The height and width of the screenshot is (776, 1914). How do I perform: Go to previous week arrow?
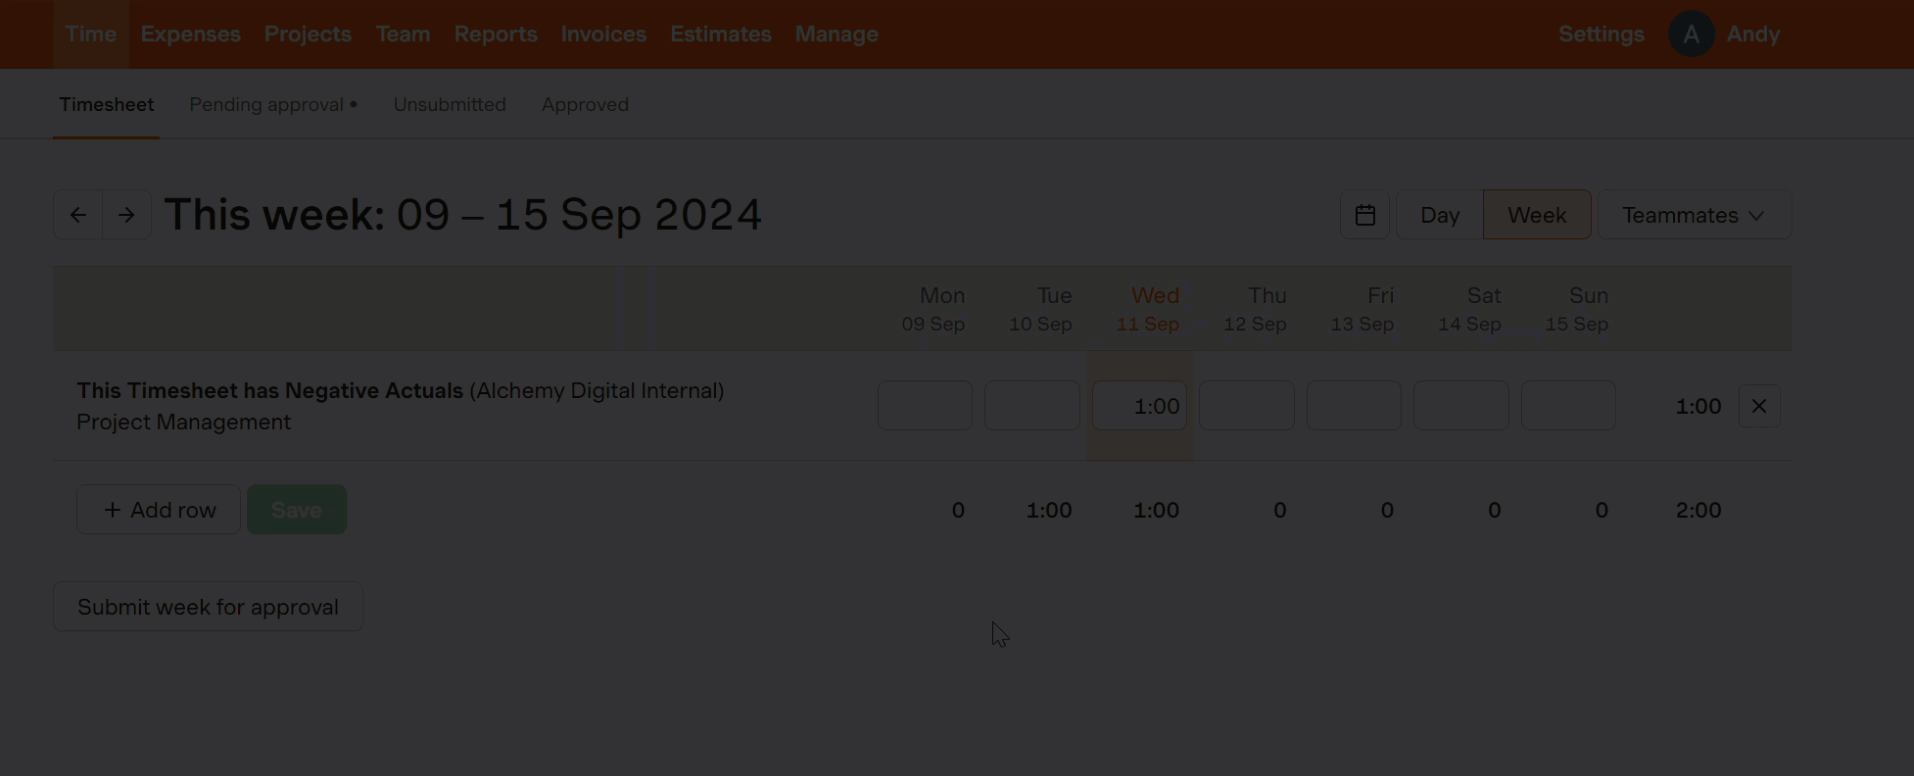click(78, 215)
